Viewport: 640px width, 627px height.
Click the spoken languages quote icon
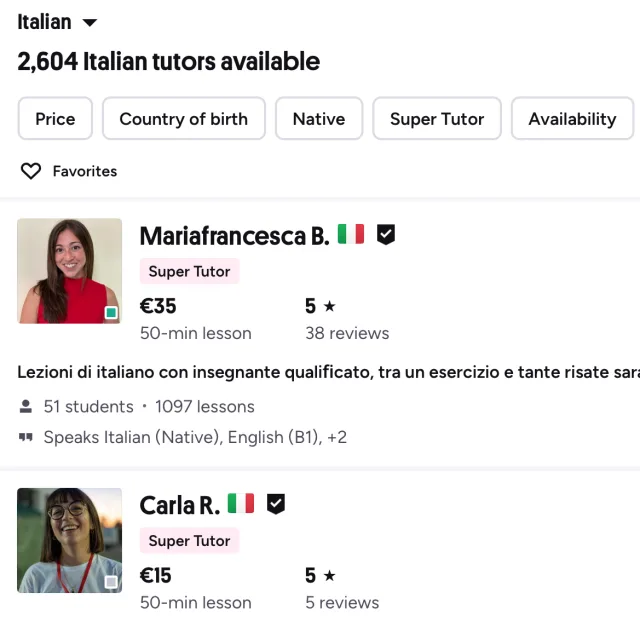coord(26,437)
